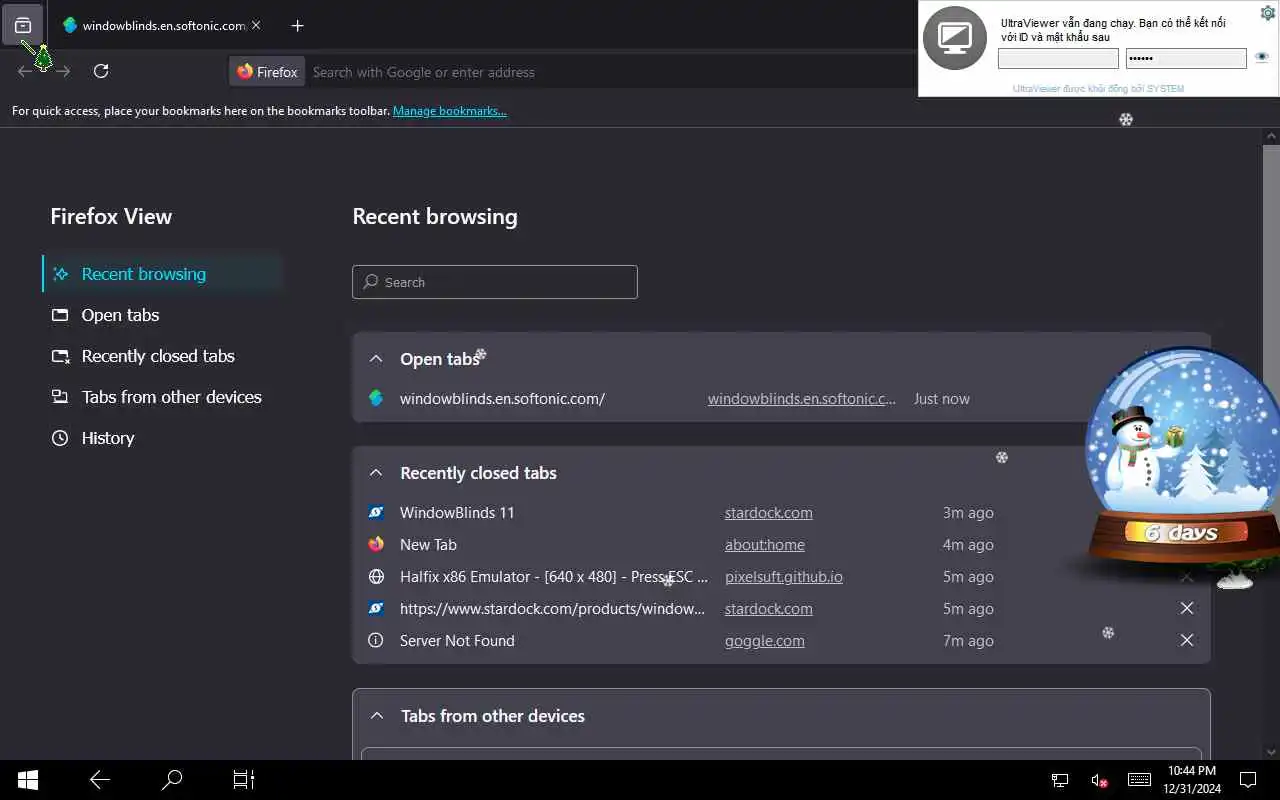The width and height of the screenshot is (1280, 800).
Task: Click the UltraViewer monitor logo
Action: 954,39
